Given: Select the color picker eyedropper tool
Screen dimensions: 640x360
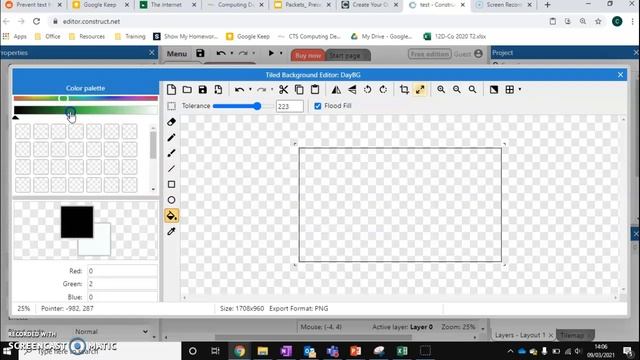Looking at the screenshot, I should tap(171, 231).
